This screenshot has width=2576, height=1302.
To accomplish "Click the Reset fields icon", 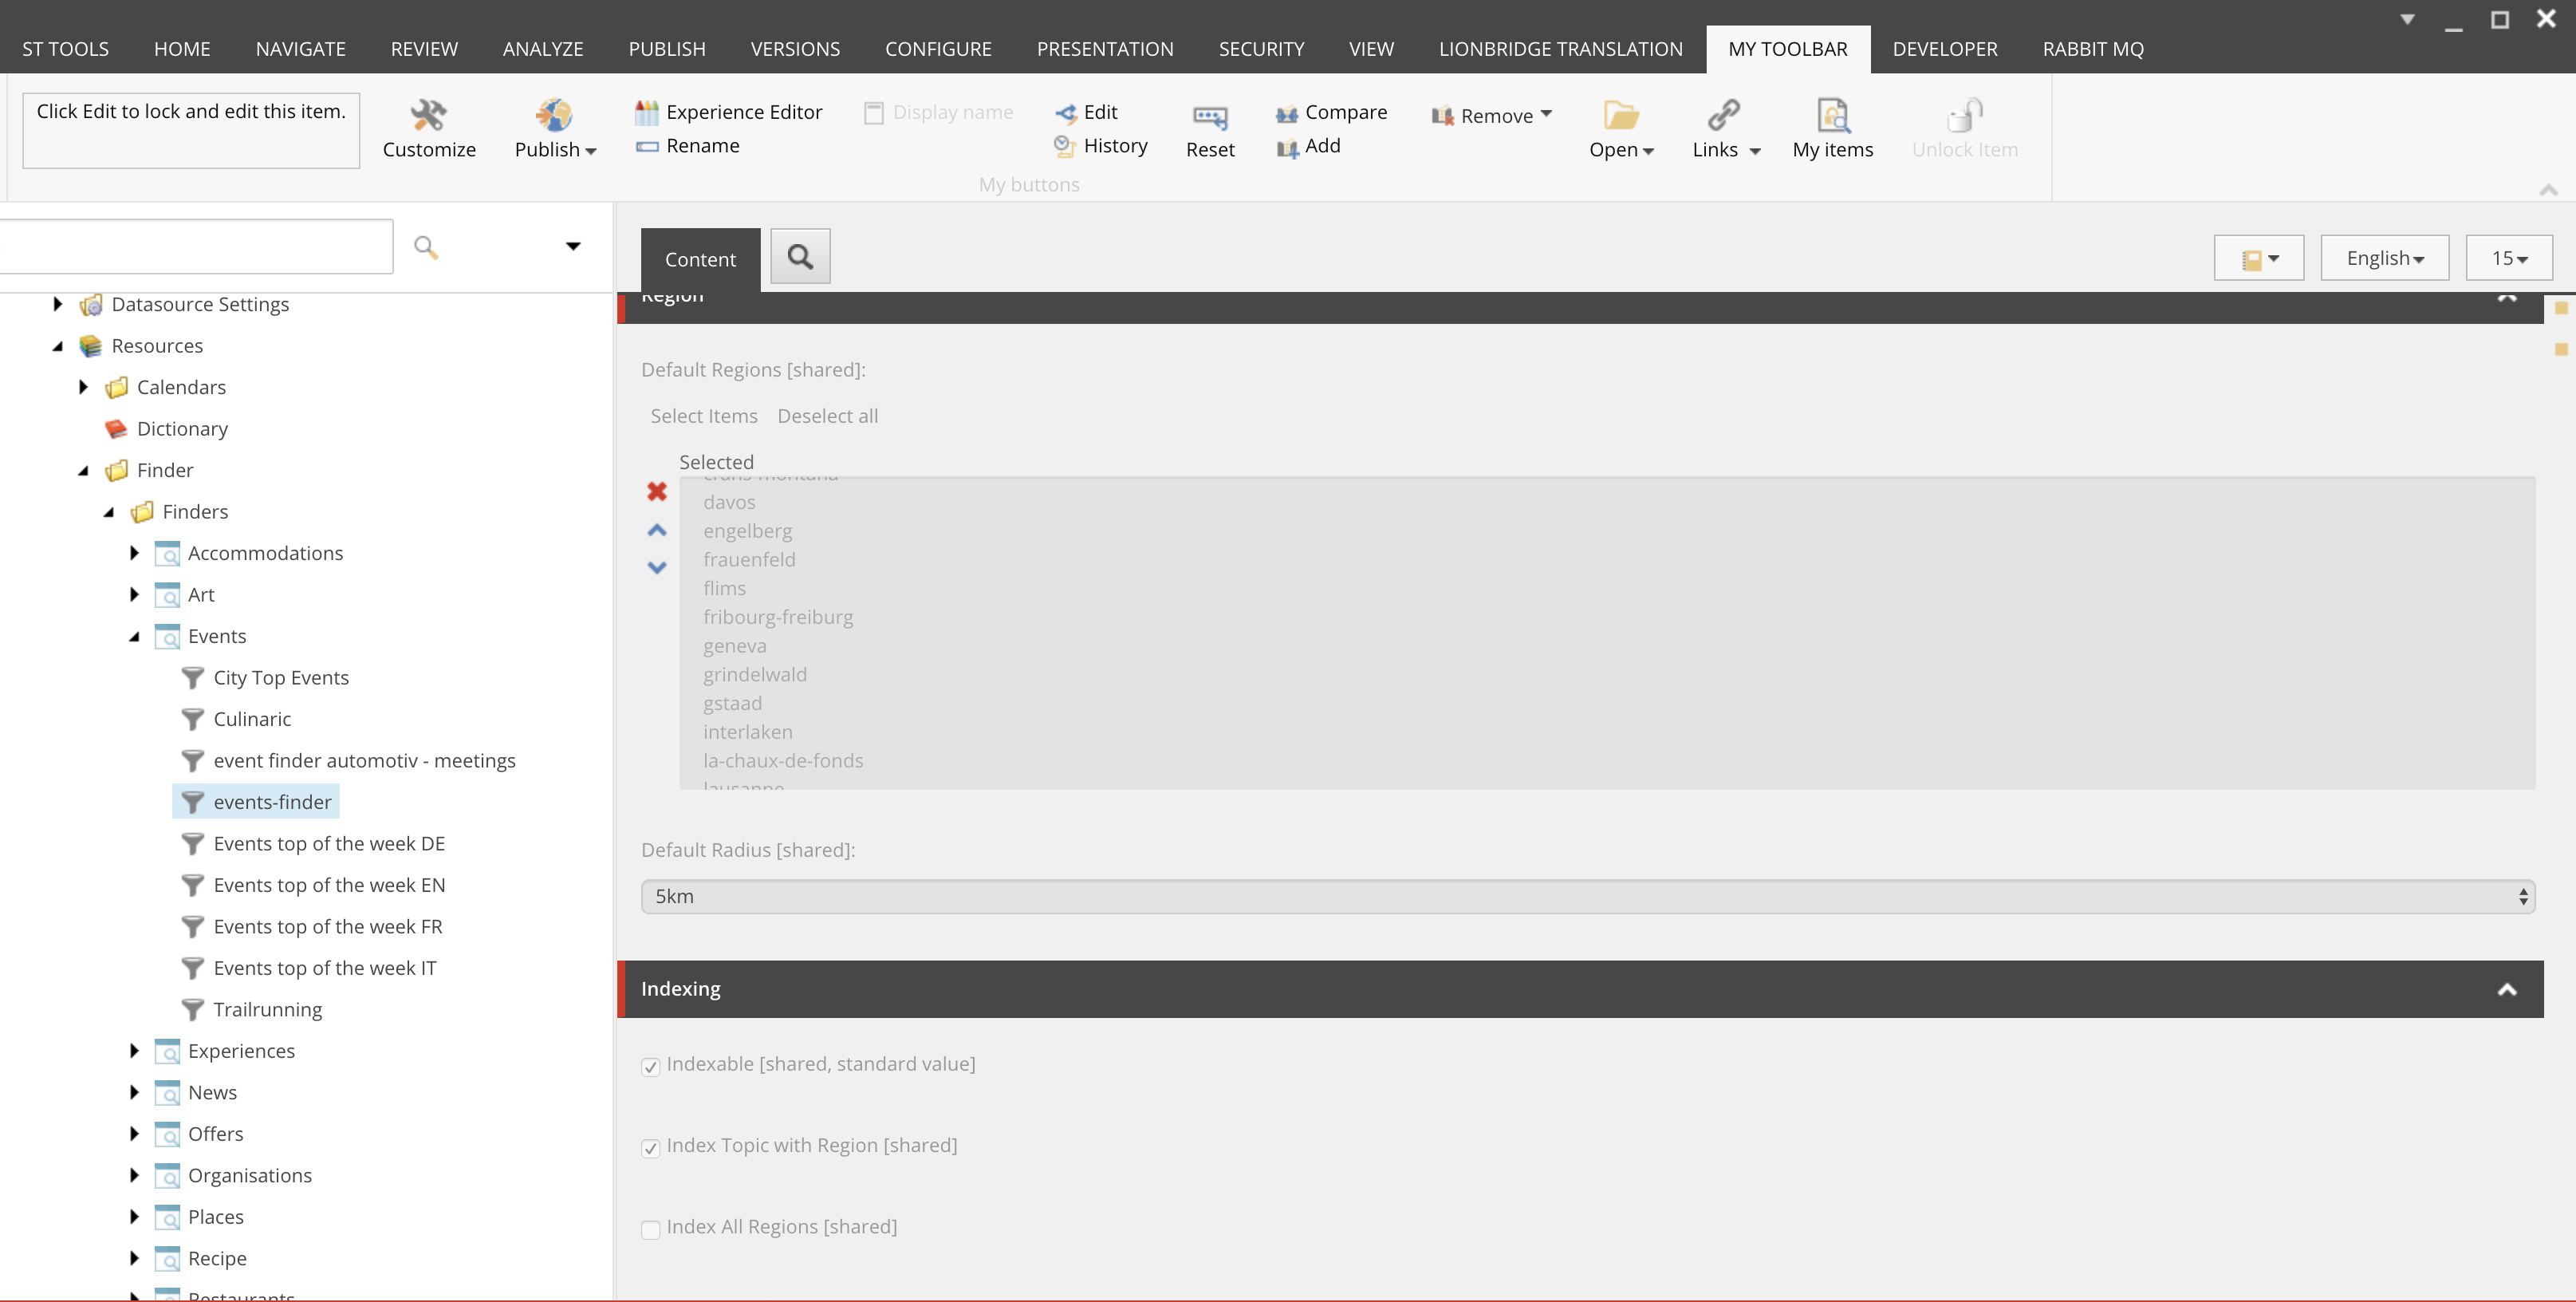I will (x=1209, y=118).
